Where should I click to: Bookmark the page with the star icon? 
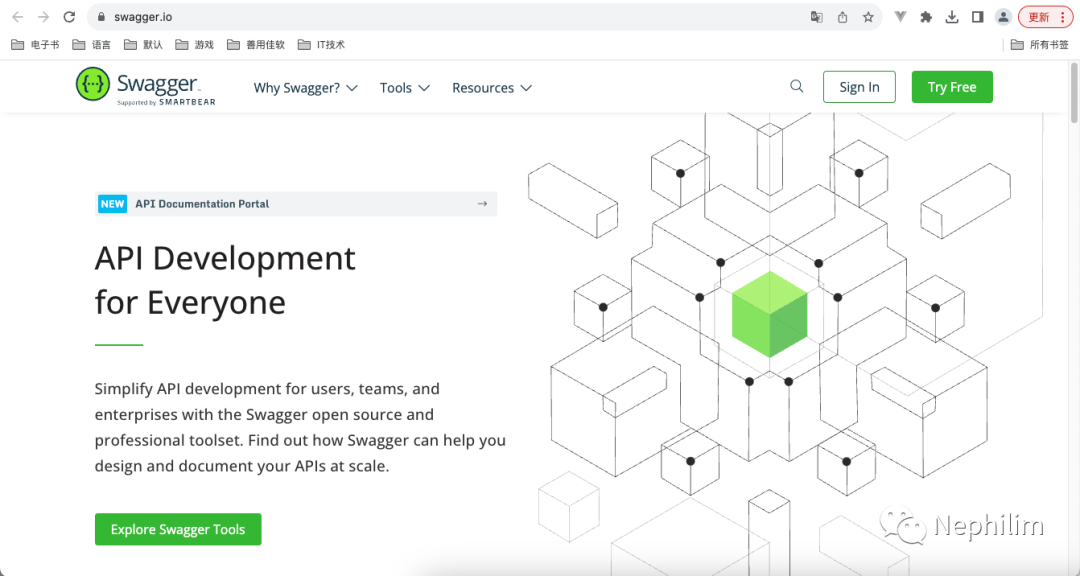[x=868, y=17]
